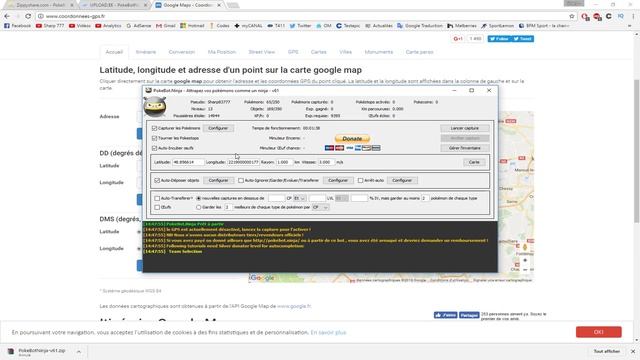Open the Gmail bookmark
This screenshot has height=360, width=640.
point(166,25)
